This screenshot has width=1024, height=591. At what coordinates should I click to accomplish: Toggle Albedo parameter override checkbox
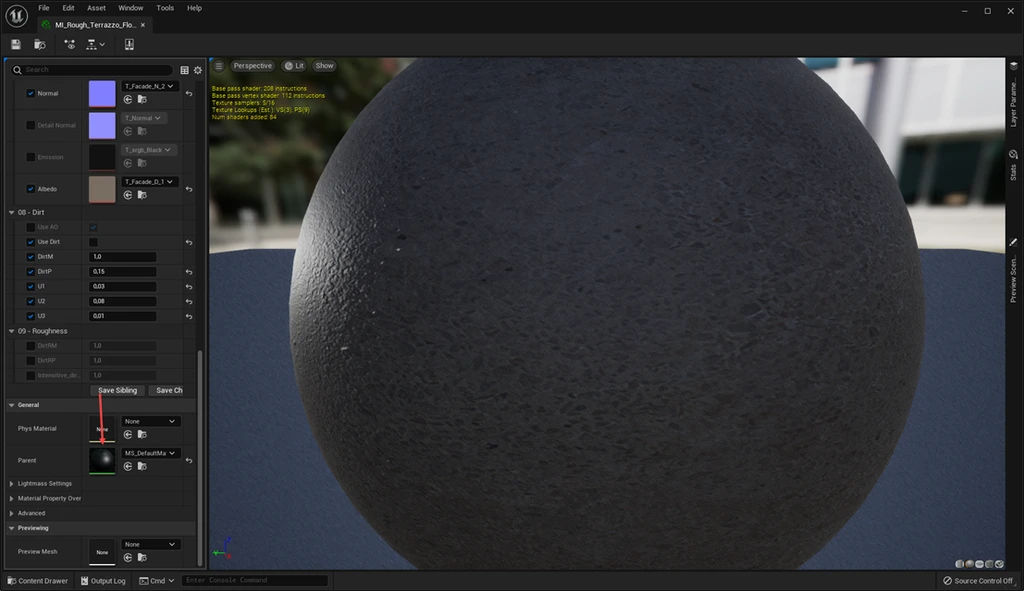(31, 189)
